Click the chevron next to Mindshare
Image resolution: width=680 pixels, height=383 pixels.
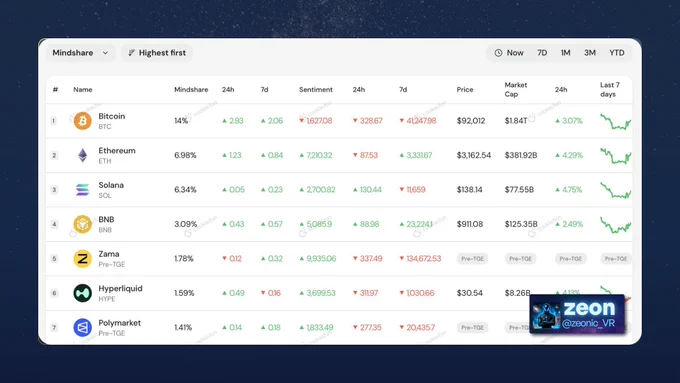(105, 53)
